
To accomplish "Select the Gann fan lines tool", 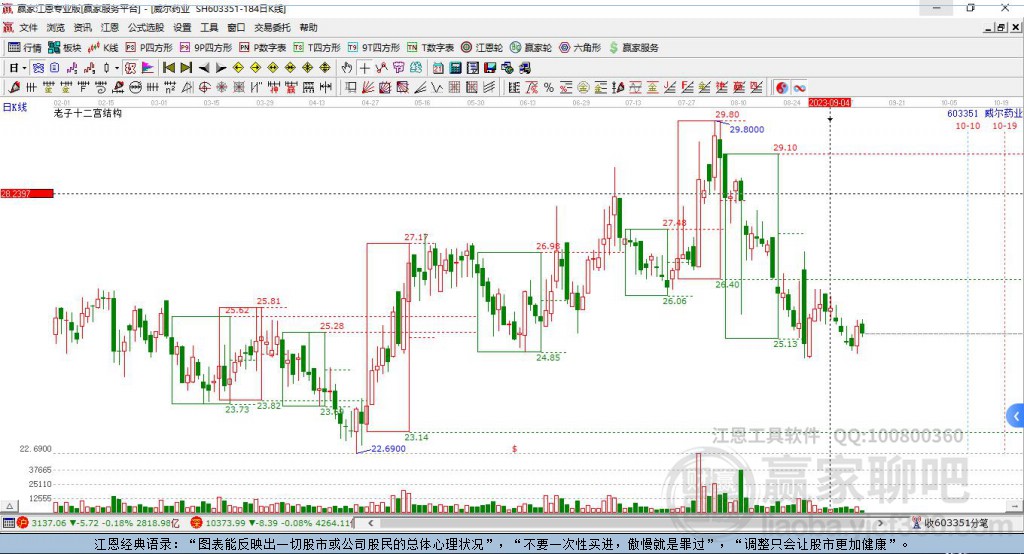I will click(x=368, y=88).
